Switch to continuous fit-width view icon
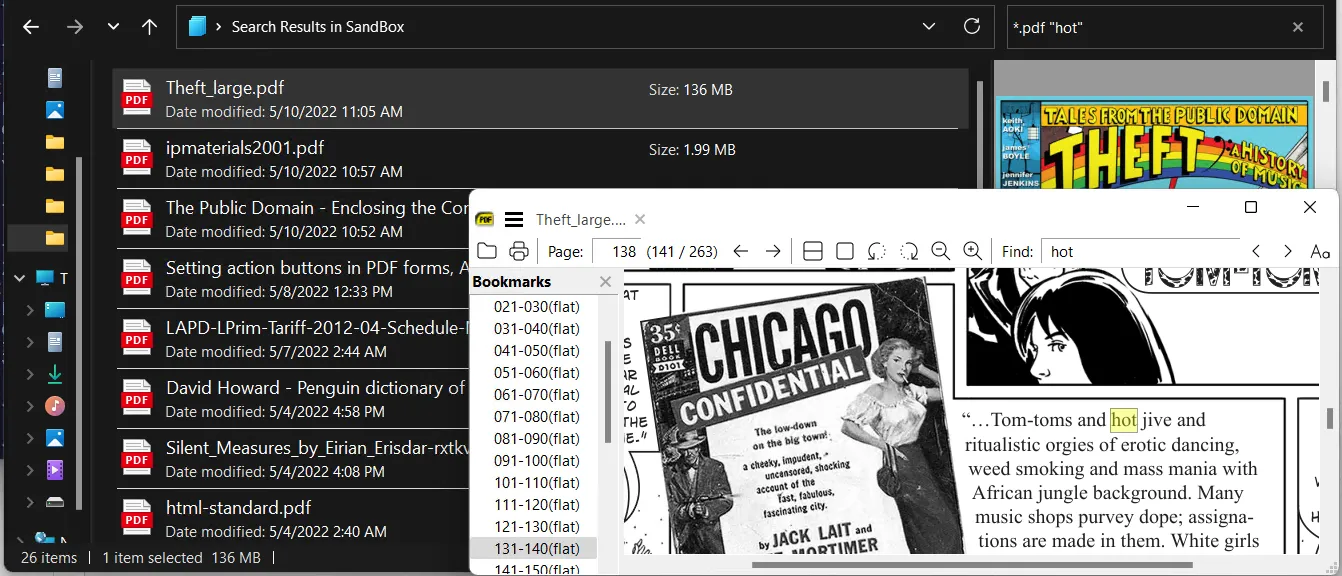Image resolution: width=1342 pixels, height=576 pixels. 813,251
